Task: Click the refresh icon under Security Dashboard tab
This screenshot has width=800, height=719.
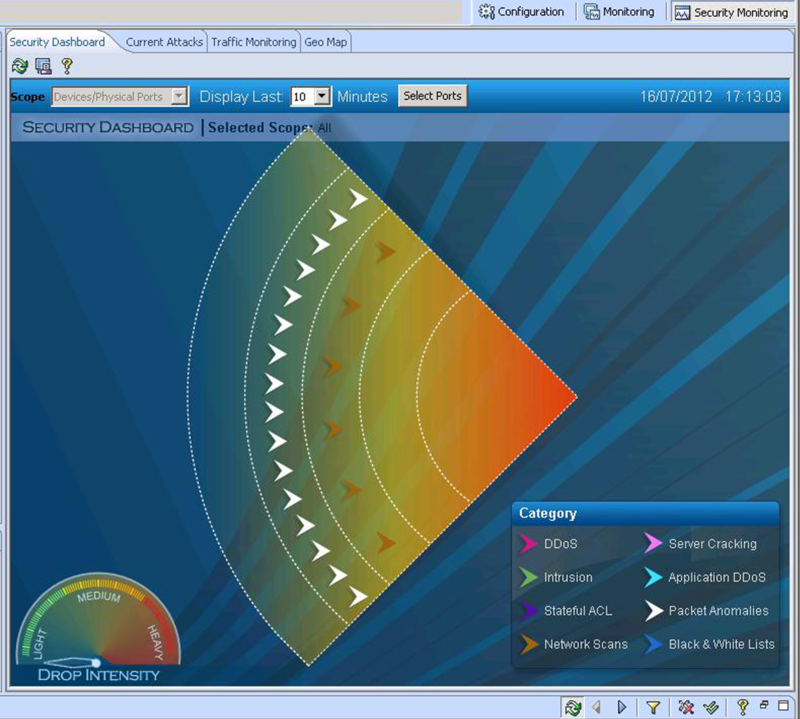Action: (x=20, y=66)
